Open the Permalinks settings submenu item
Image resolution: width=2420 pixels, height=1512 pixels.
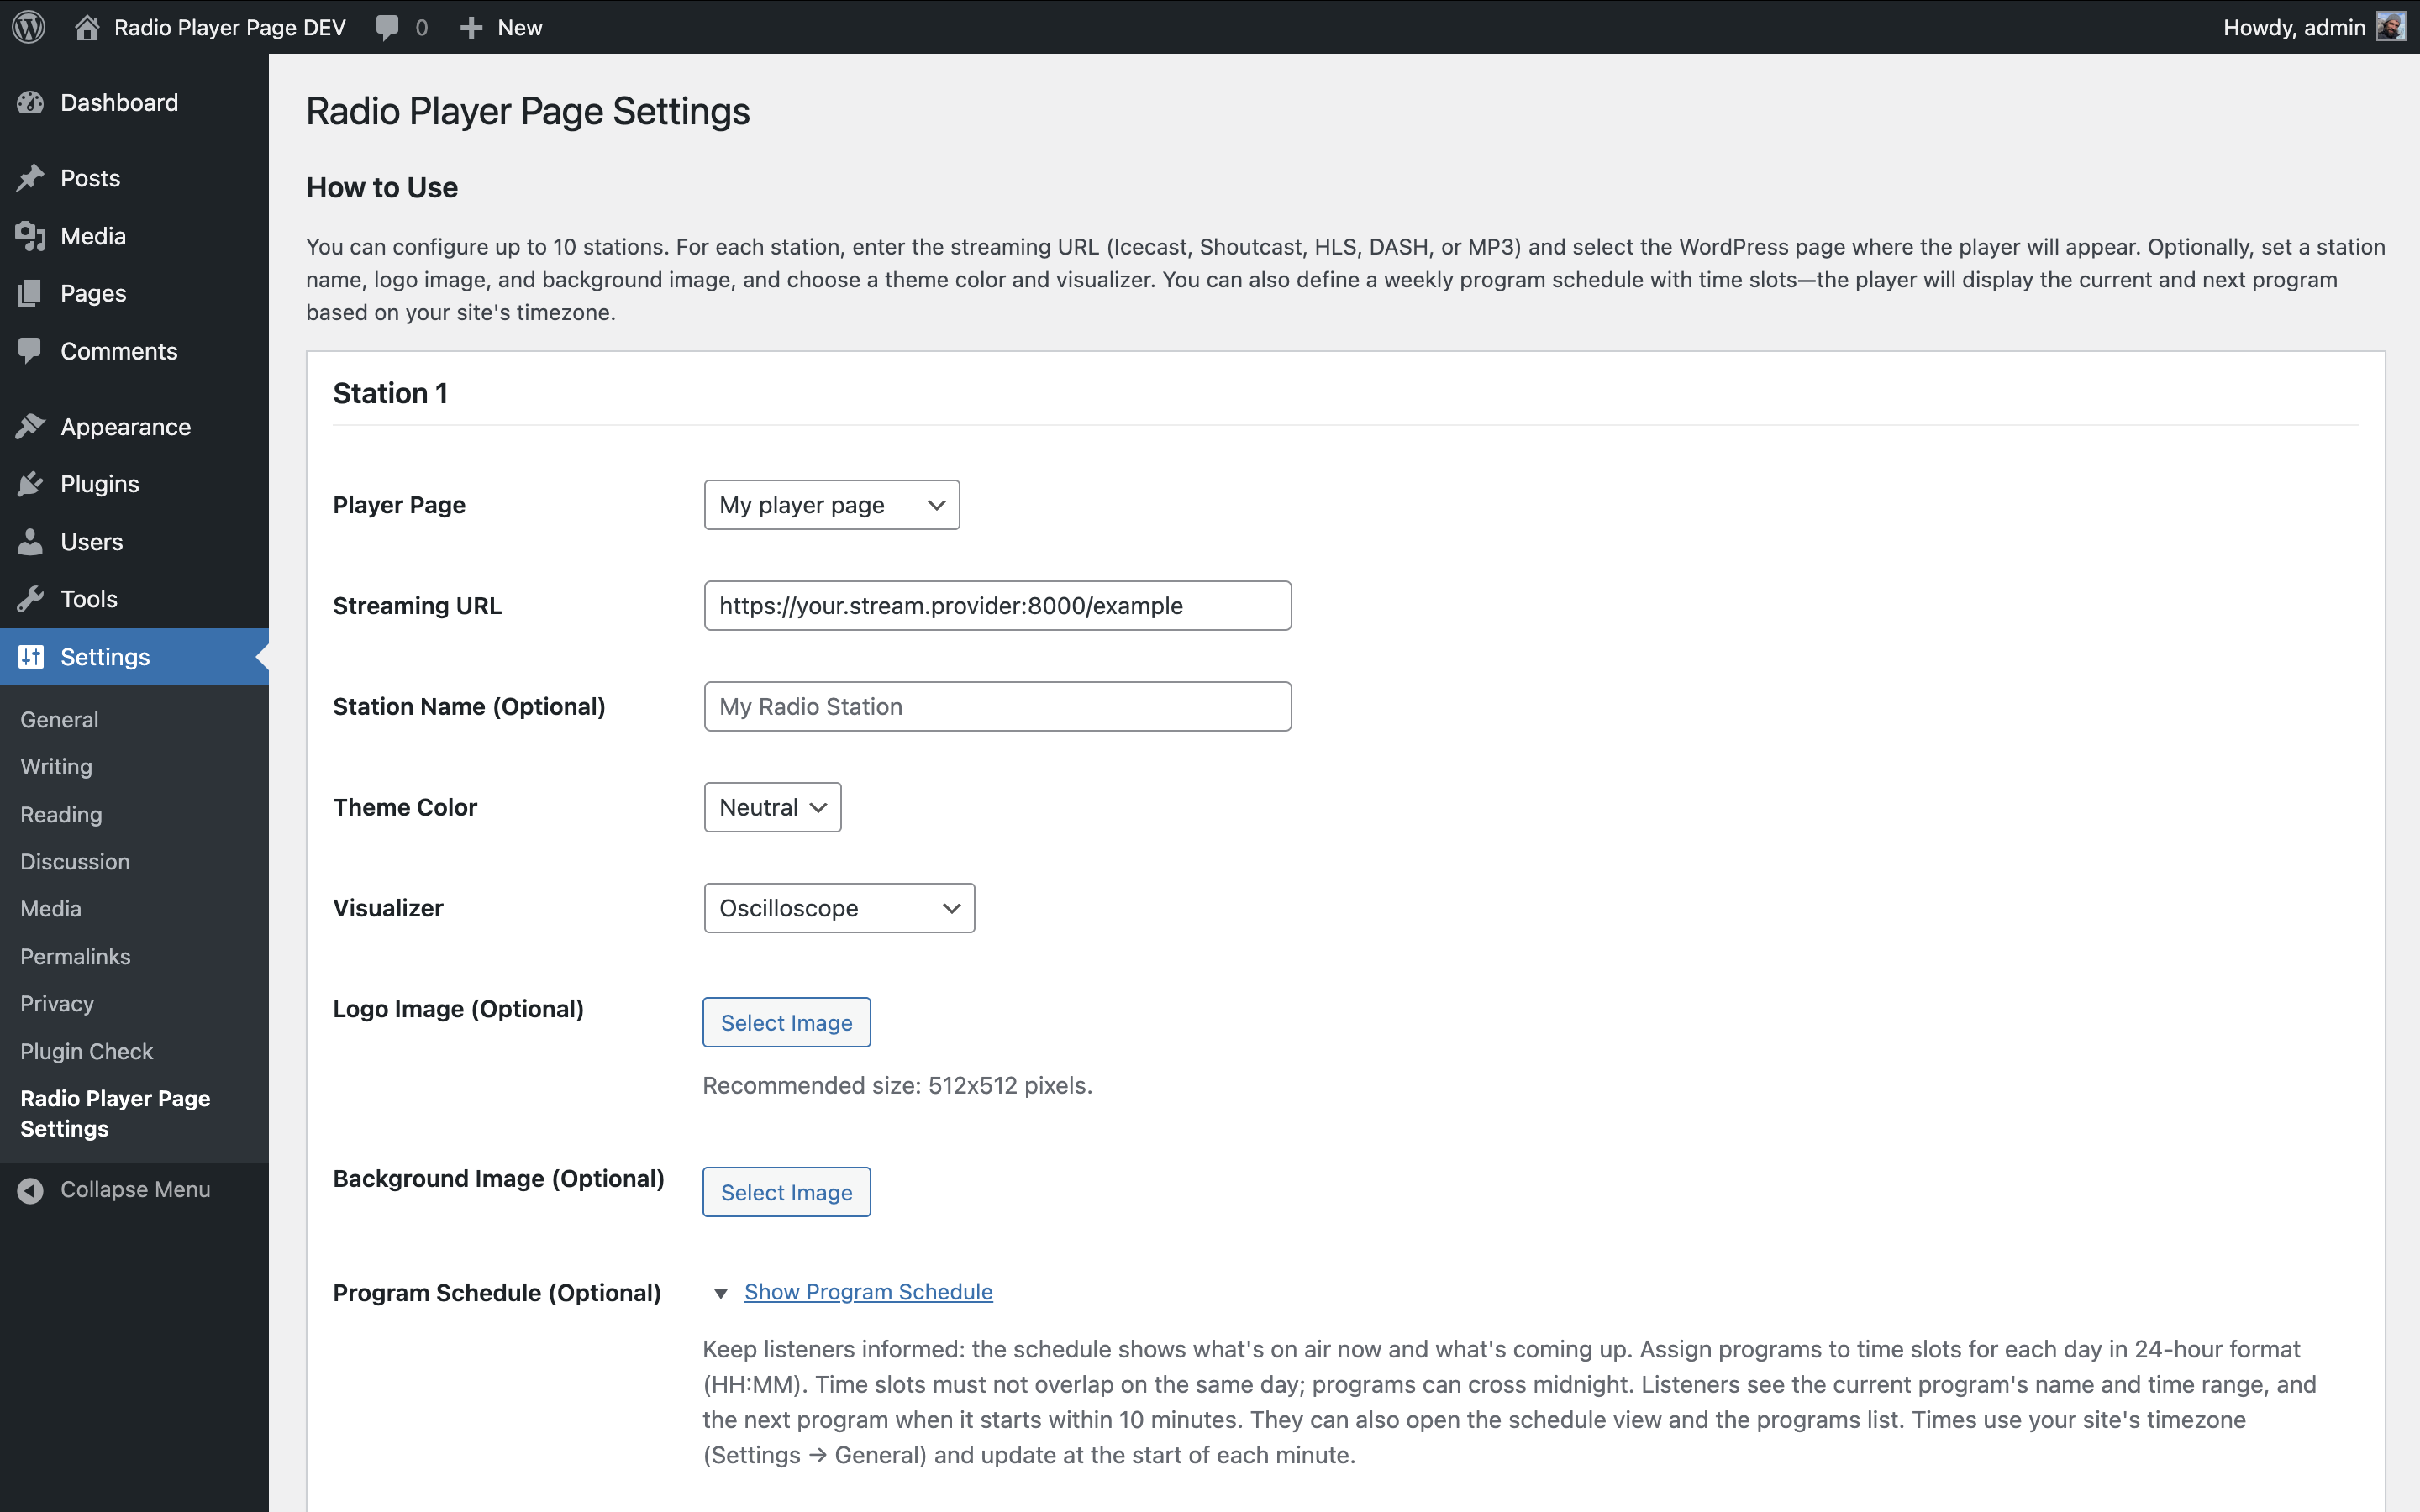(75, 956)
